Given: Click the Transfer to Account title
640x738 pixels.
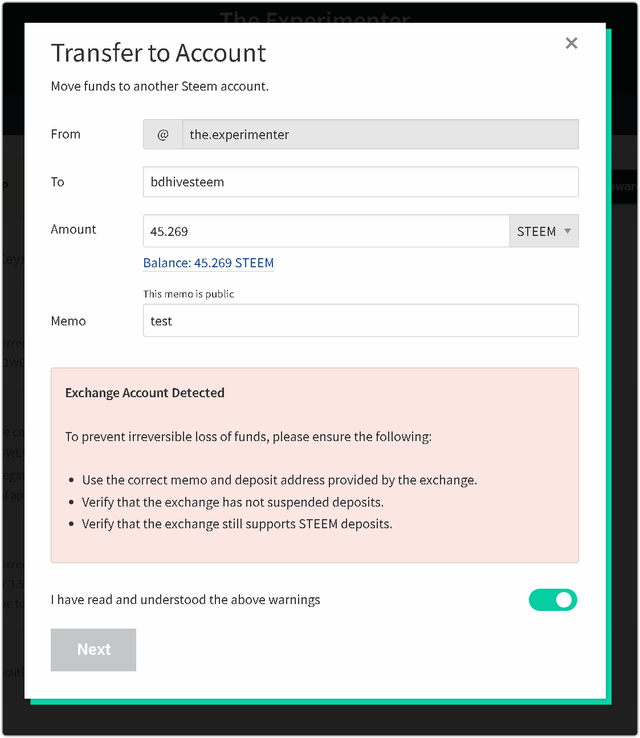Looking at the screenshot, I should coord(159,53).
